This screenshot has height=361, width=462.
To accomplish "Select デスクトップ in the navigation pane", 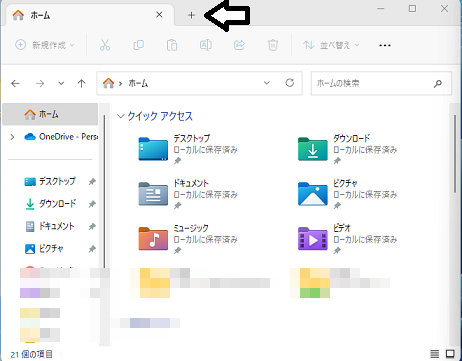I will pyautogui.click(x=50, y=181).
